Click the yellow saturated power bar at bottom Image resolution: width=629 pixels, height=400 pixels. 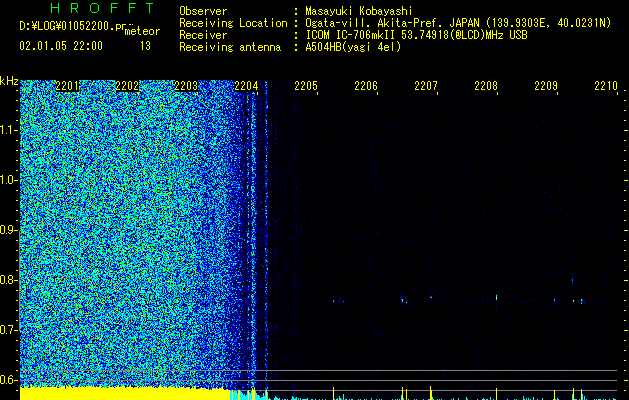[x=124, y=394]
